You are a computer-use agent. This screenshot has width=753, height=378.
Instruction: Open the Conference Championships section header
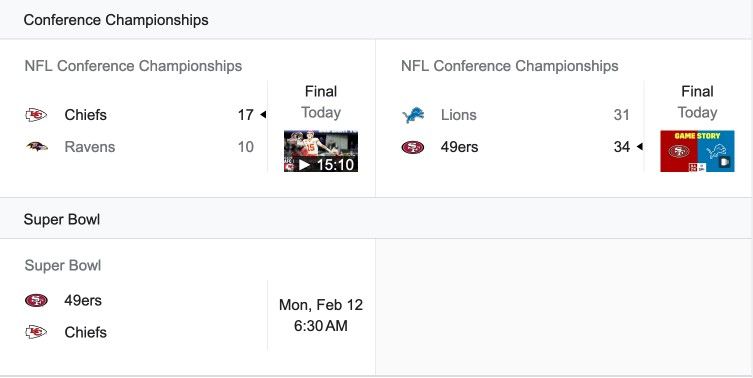116,20
